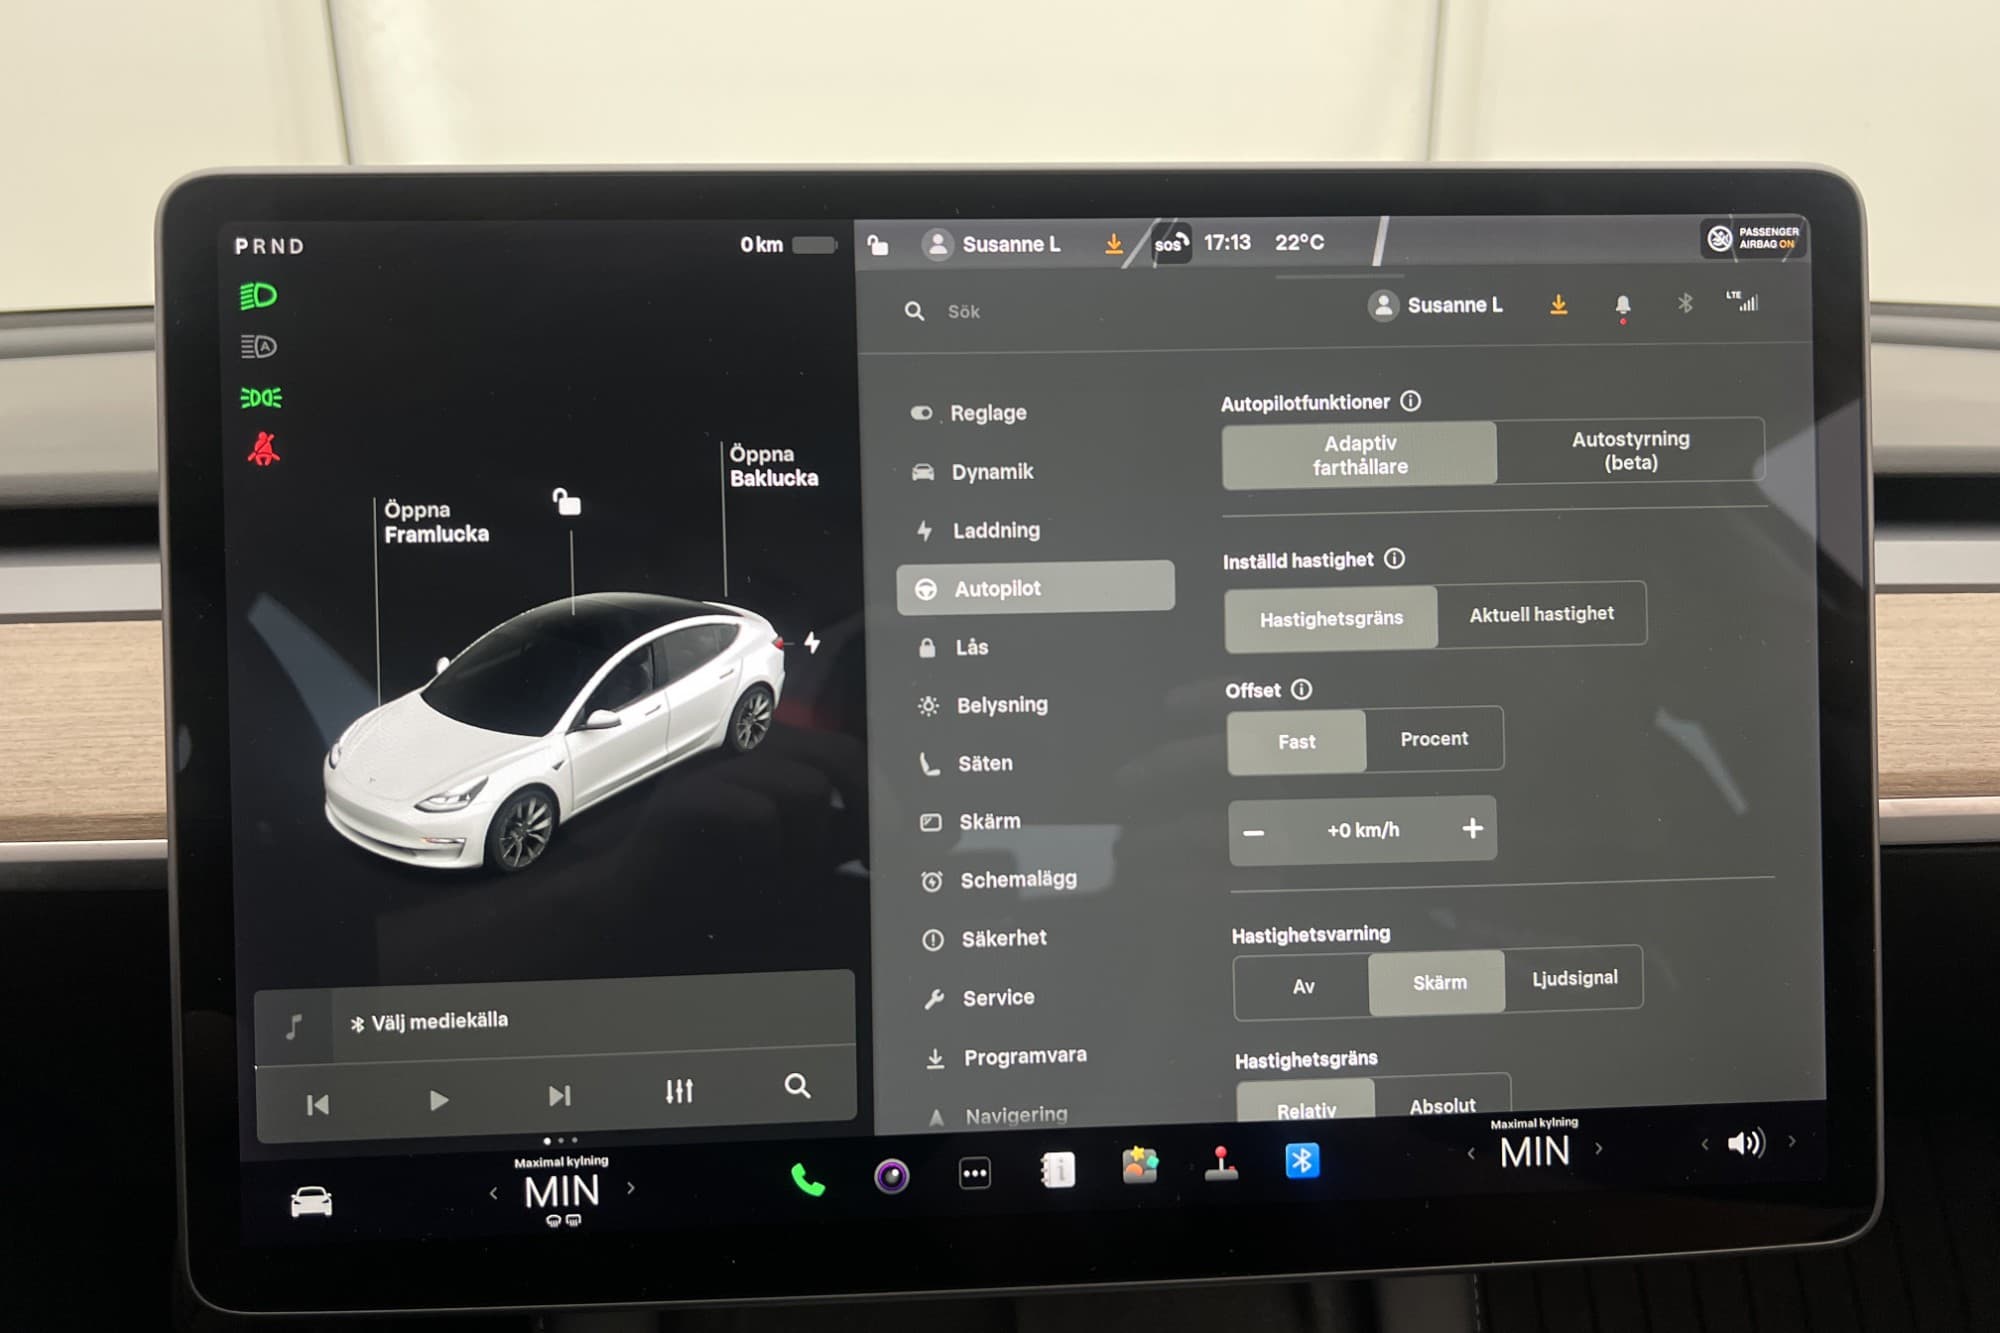Tap the LTE signal strength icon
This screenshot has height=1333, width=2000.
(1742, 300)
